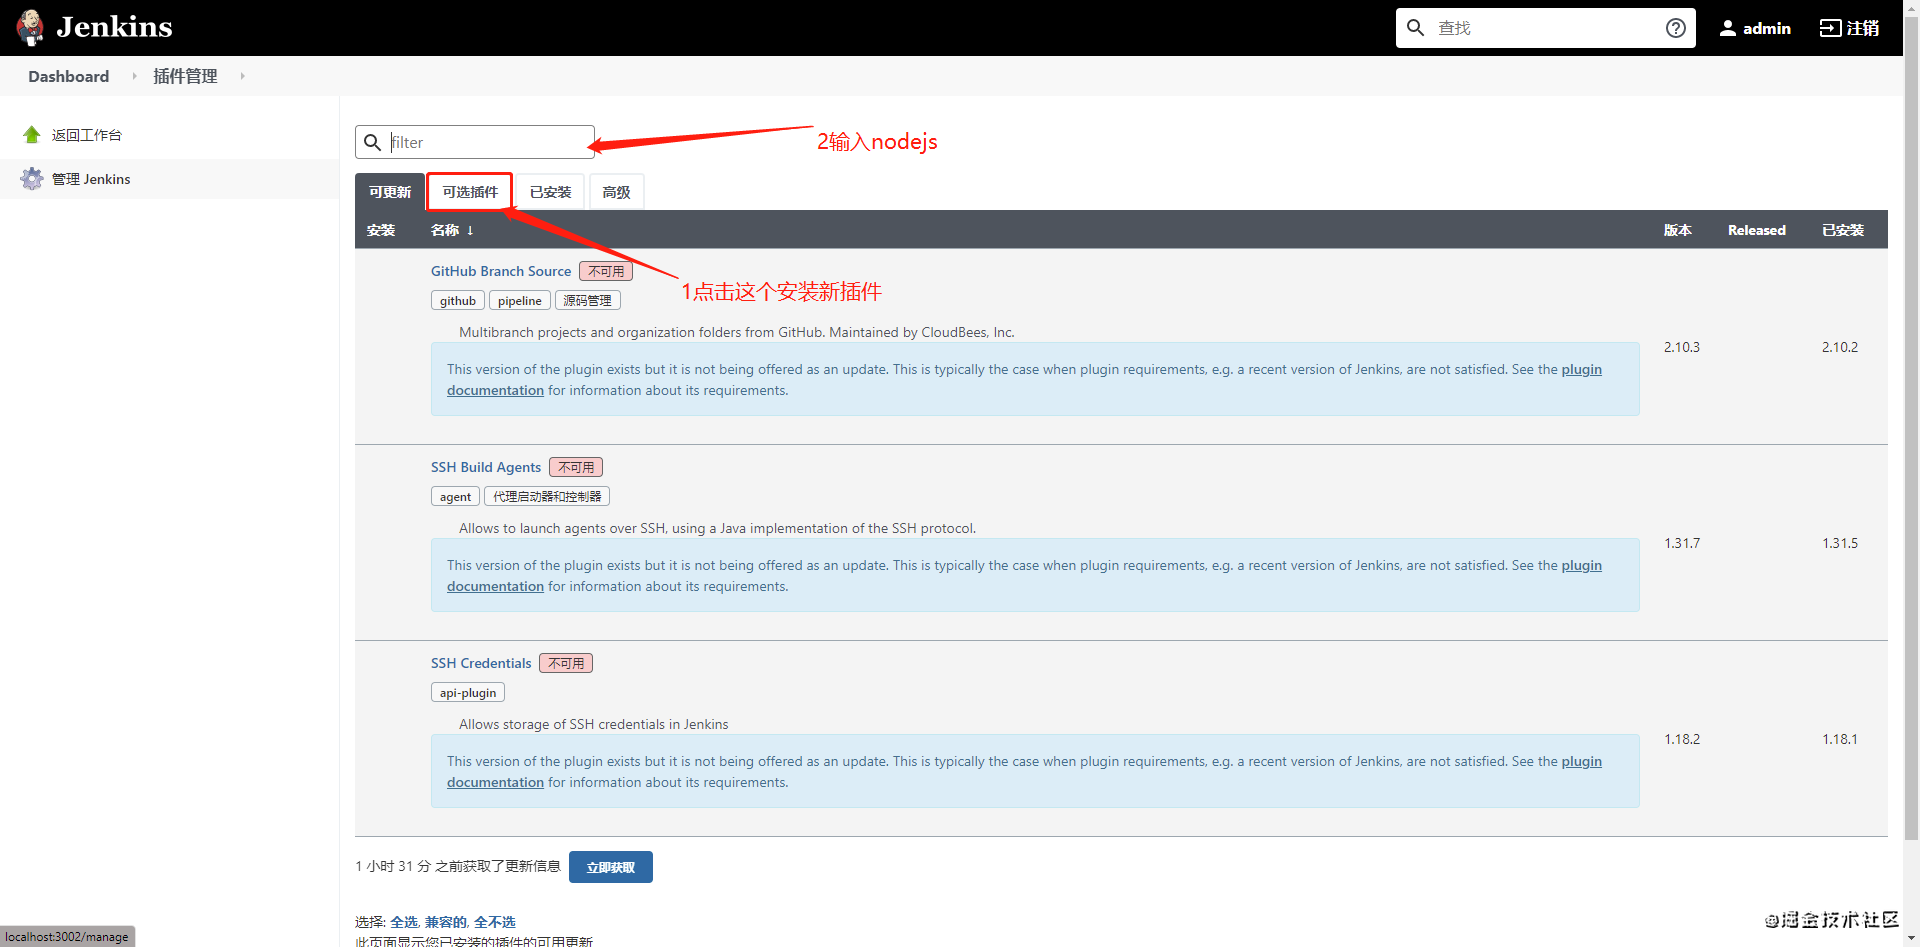Select all plugins via 全选 link

click(x=404, y=922)
